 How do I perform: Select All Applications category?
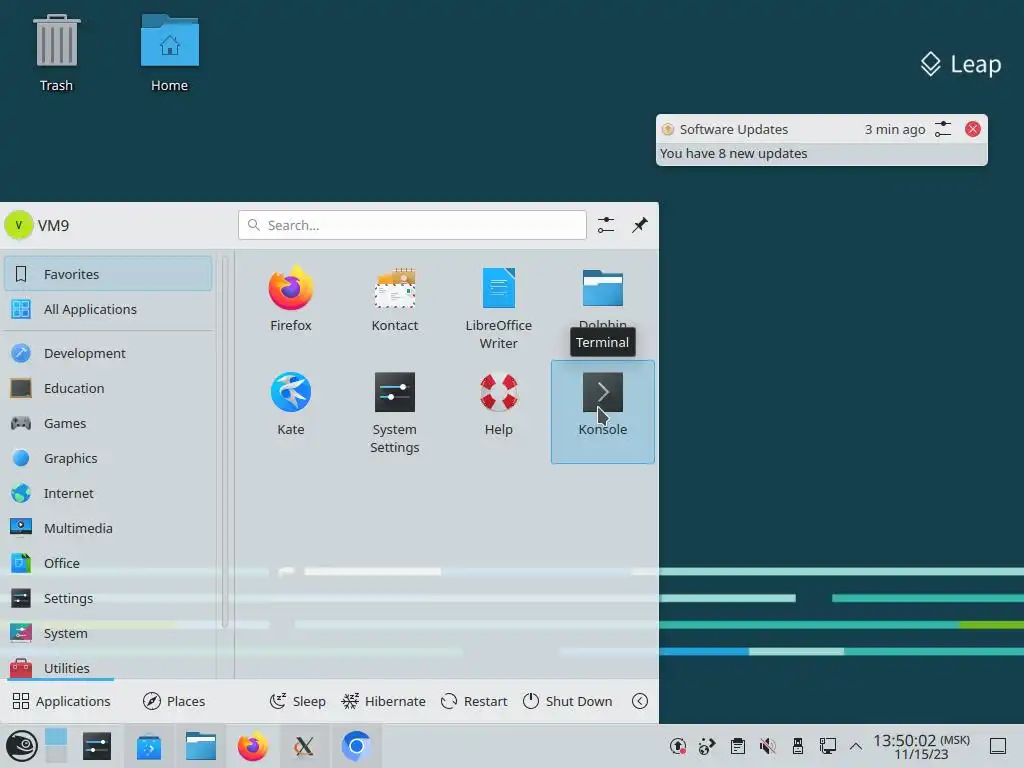108,309
